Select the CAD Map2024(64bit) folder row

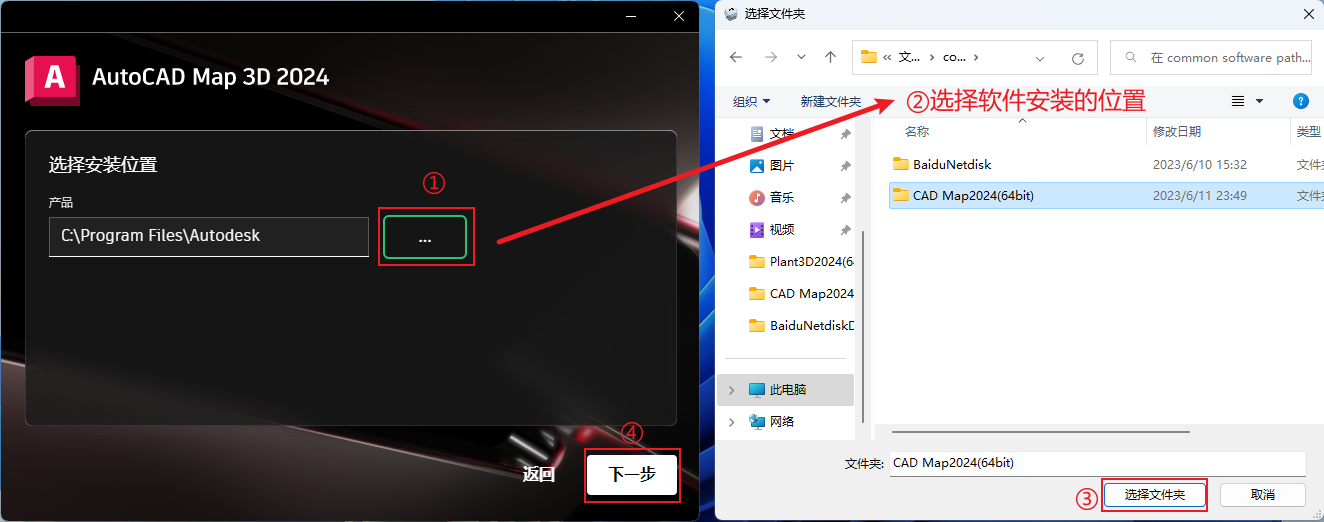coord(1106,195)
